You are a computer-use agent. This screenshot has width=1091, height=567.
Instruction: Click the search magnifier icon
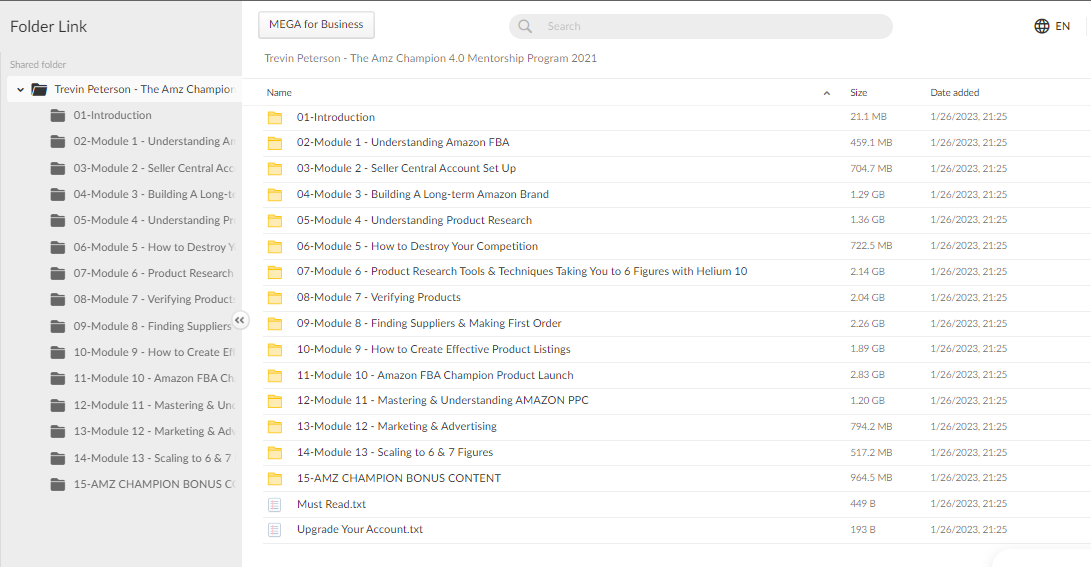click(x=525, y=26)
